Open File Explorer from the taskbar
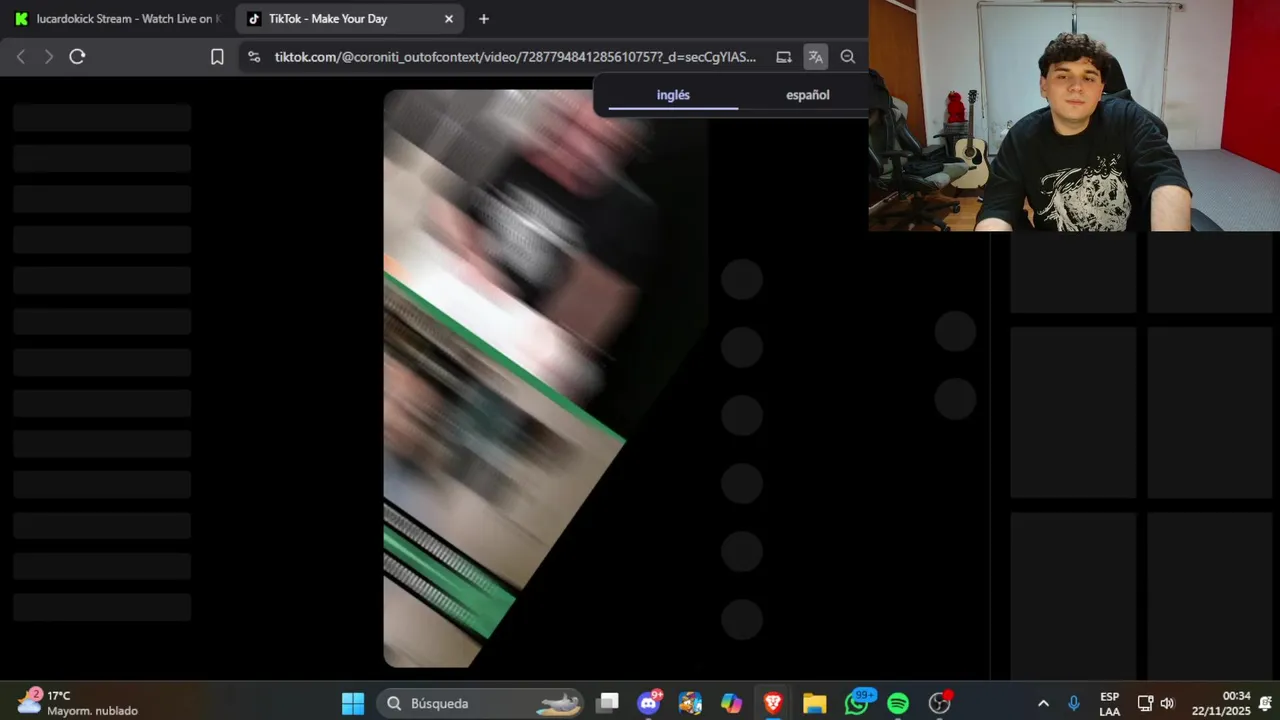1280x720 pixels. (815, 703)
